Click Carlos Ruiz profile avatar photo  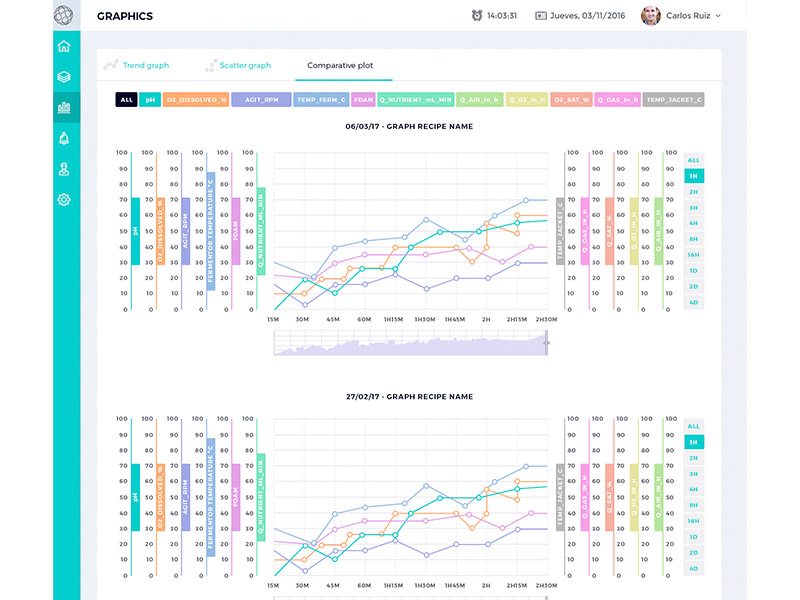coord(651,16)
